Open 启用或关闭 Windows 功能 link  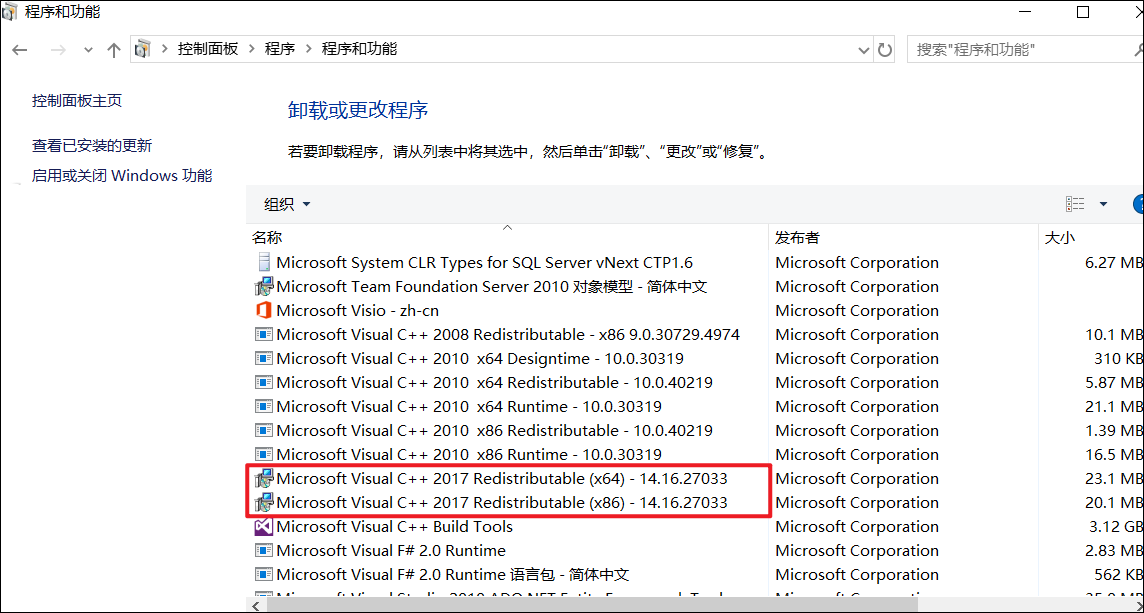122,176
